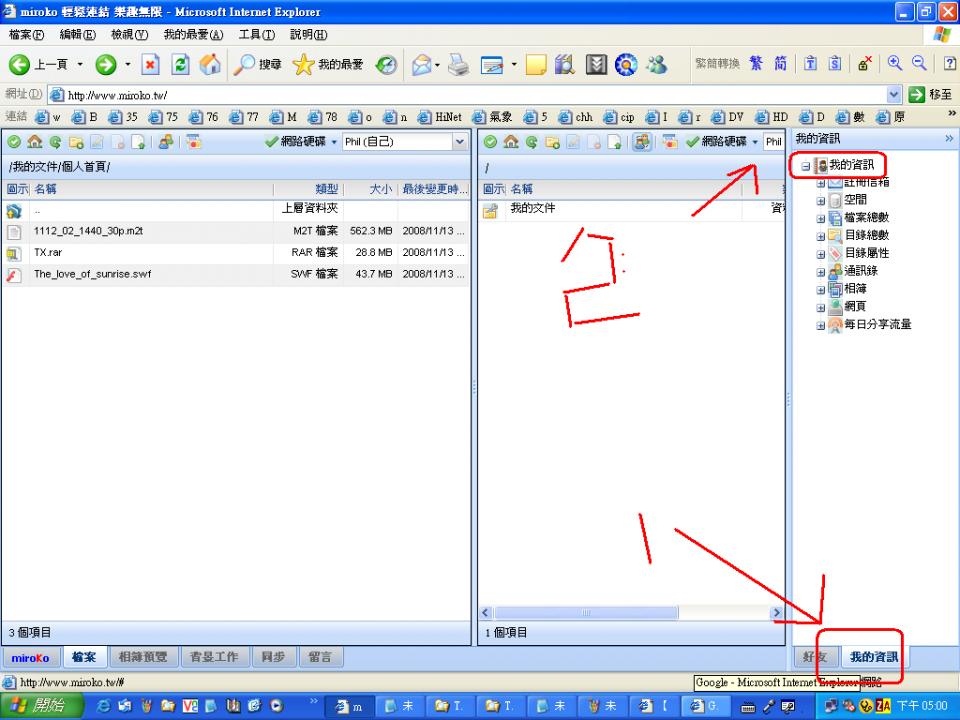
Task: Collapse the 我的資訊 tree root
Action: (x=806, y=166)
